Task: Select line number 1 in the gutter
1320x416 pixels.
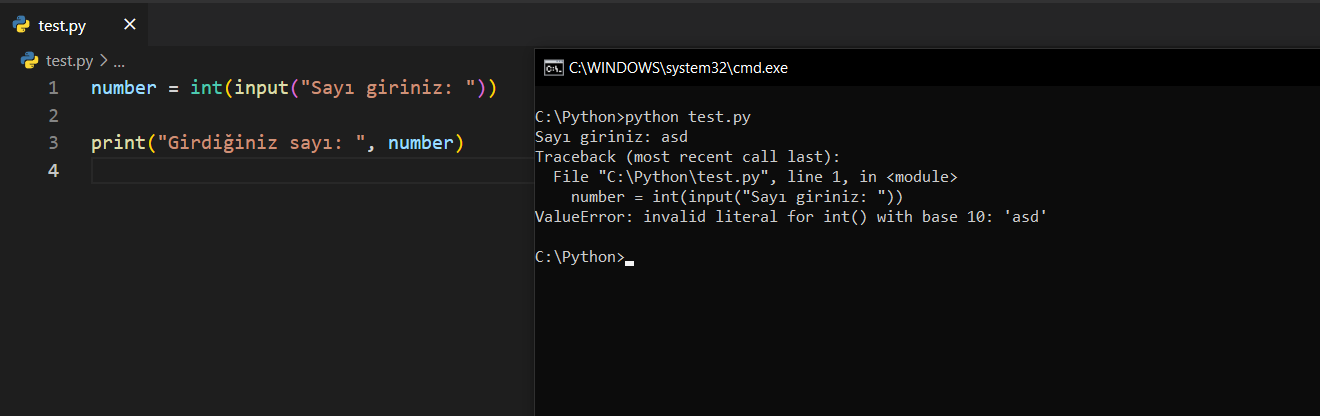Action: pyautogui.click(x=52, y=88)
